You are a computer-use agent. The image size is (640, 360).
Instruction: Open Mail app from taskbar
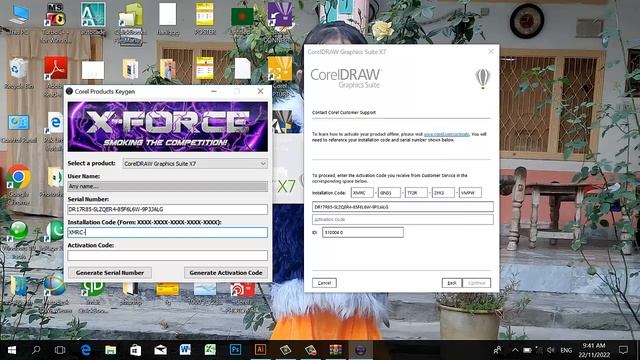pos(160,350)
